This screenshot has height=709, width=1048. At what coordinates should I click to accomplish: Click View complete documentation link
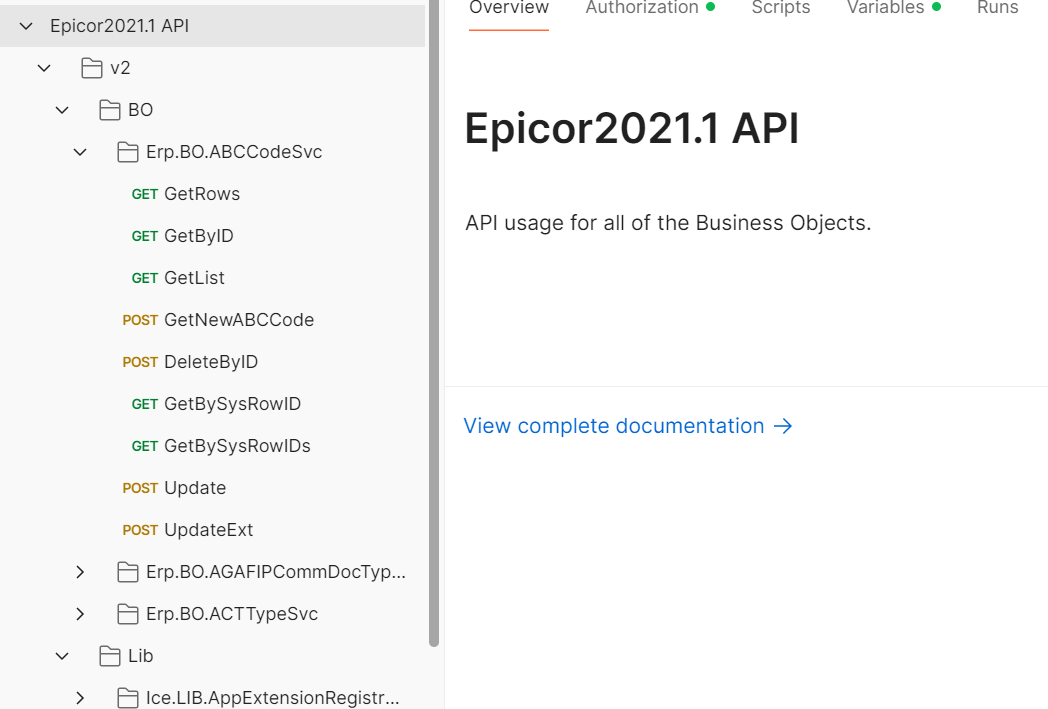coord(628,426)
